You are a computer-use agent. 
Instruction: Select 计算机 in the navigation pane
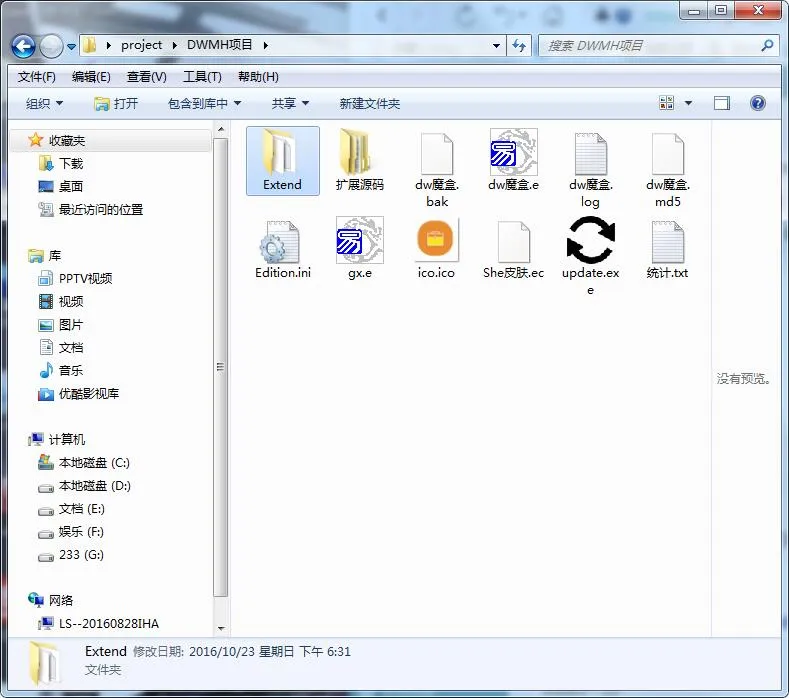click(57, 439)
